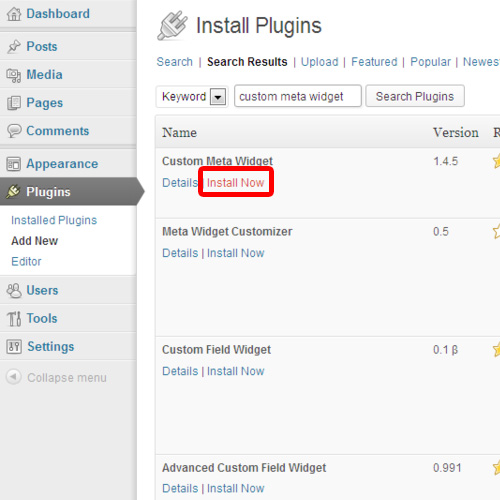Switch to the Featured plugins tab

pos(374,62)
